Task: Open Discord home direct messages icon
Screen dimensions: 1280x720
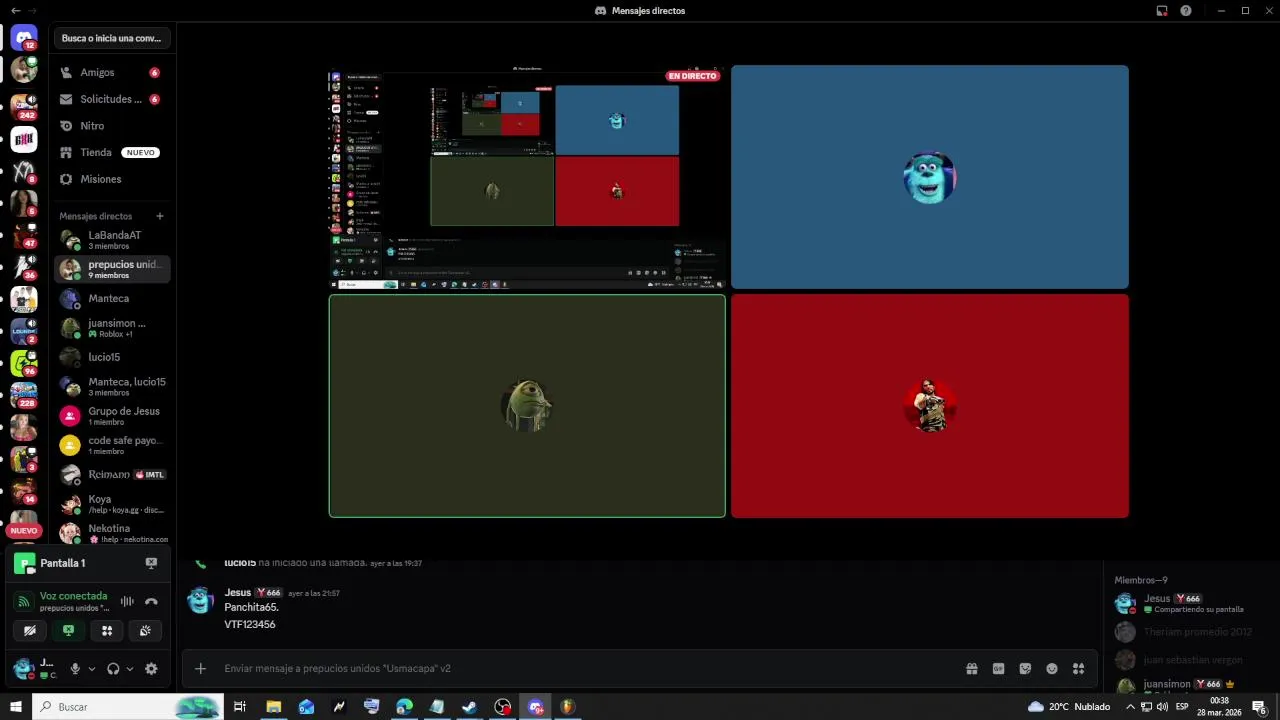Action: pyautogui.click(x=24, y=38)
